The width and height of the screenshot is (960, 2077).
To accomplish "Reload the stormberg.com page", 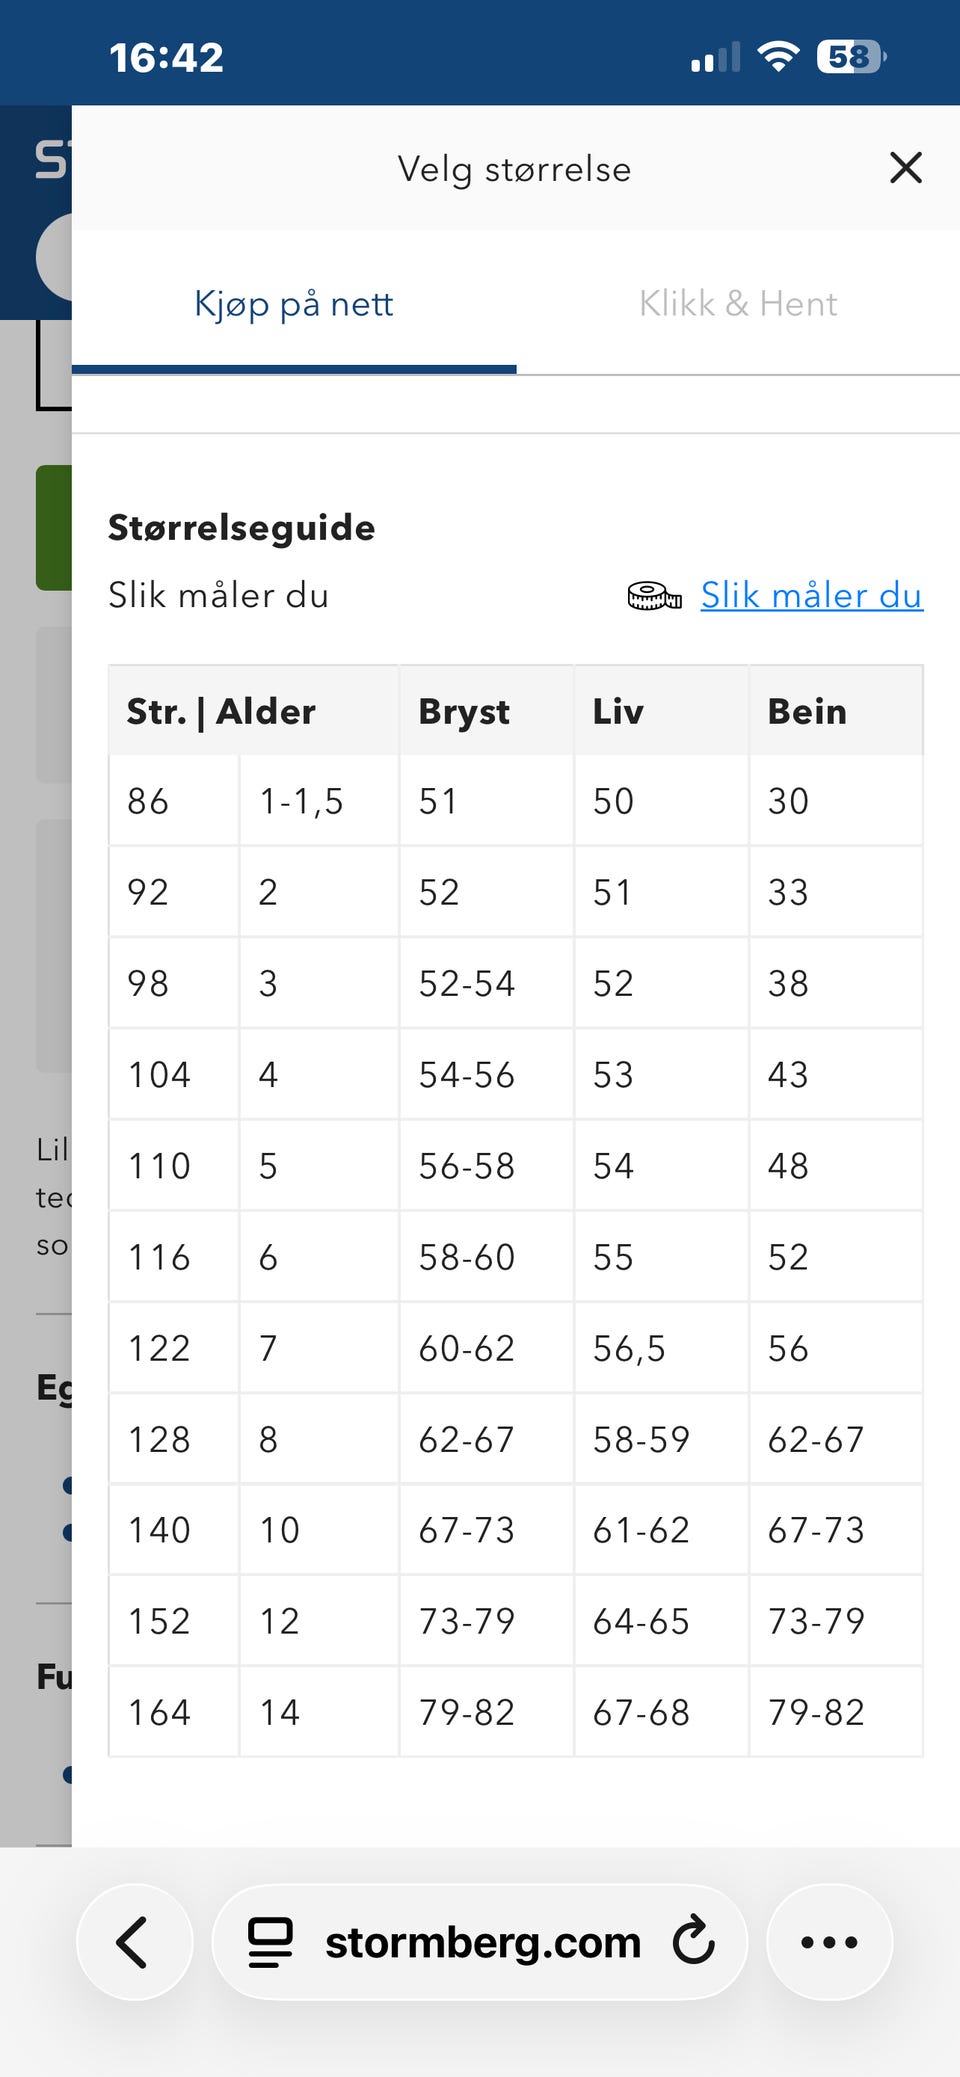I will click(x=694, y=1941).
